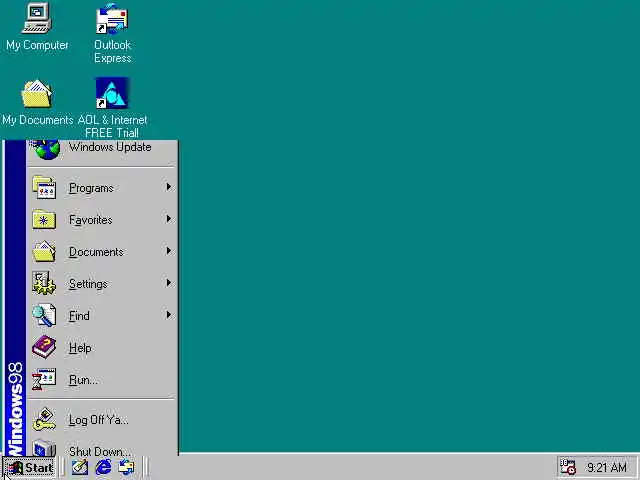
Task: Click the Run window icon
Action: coord(44,379)
